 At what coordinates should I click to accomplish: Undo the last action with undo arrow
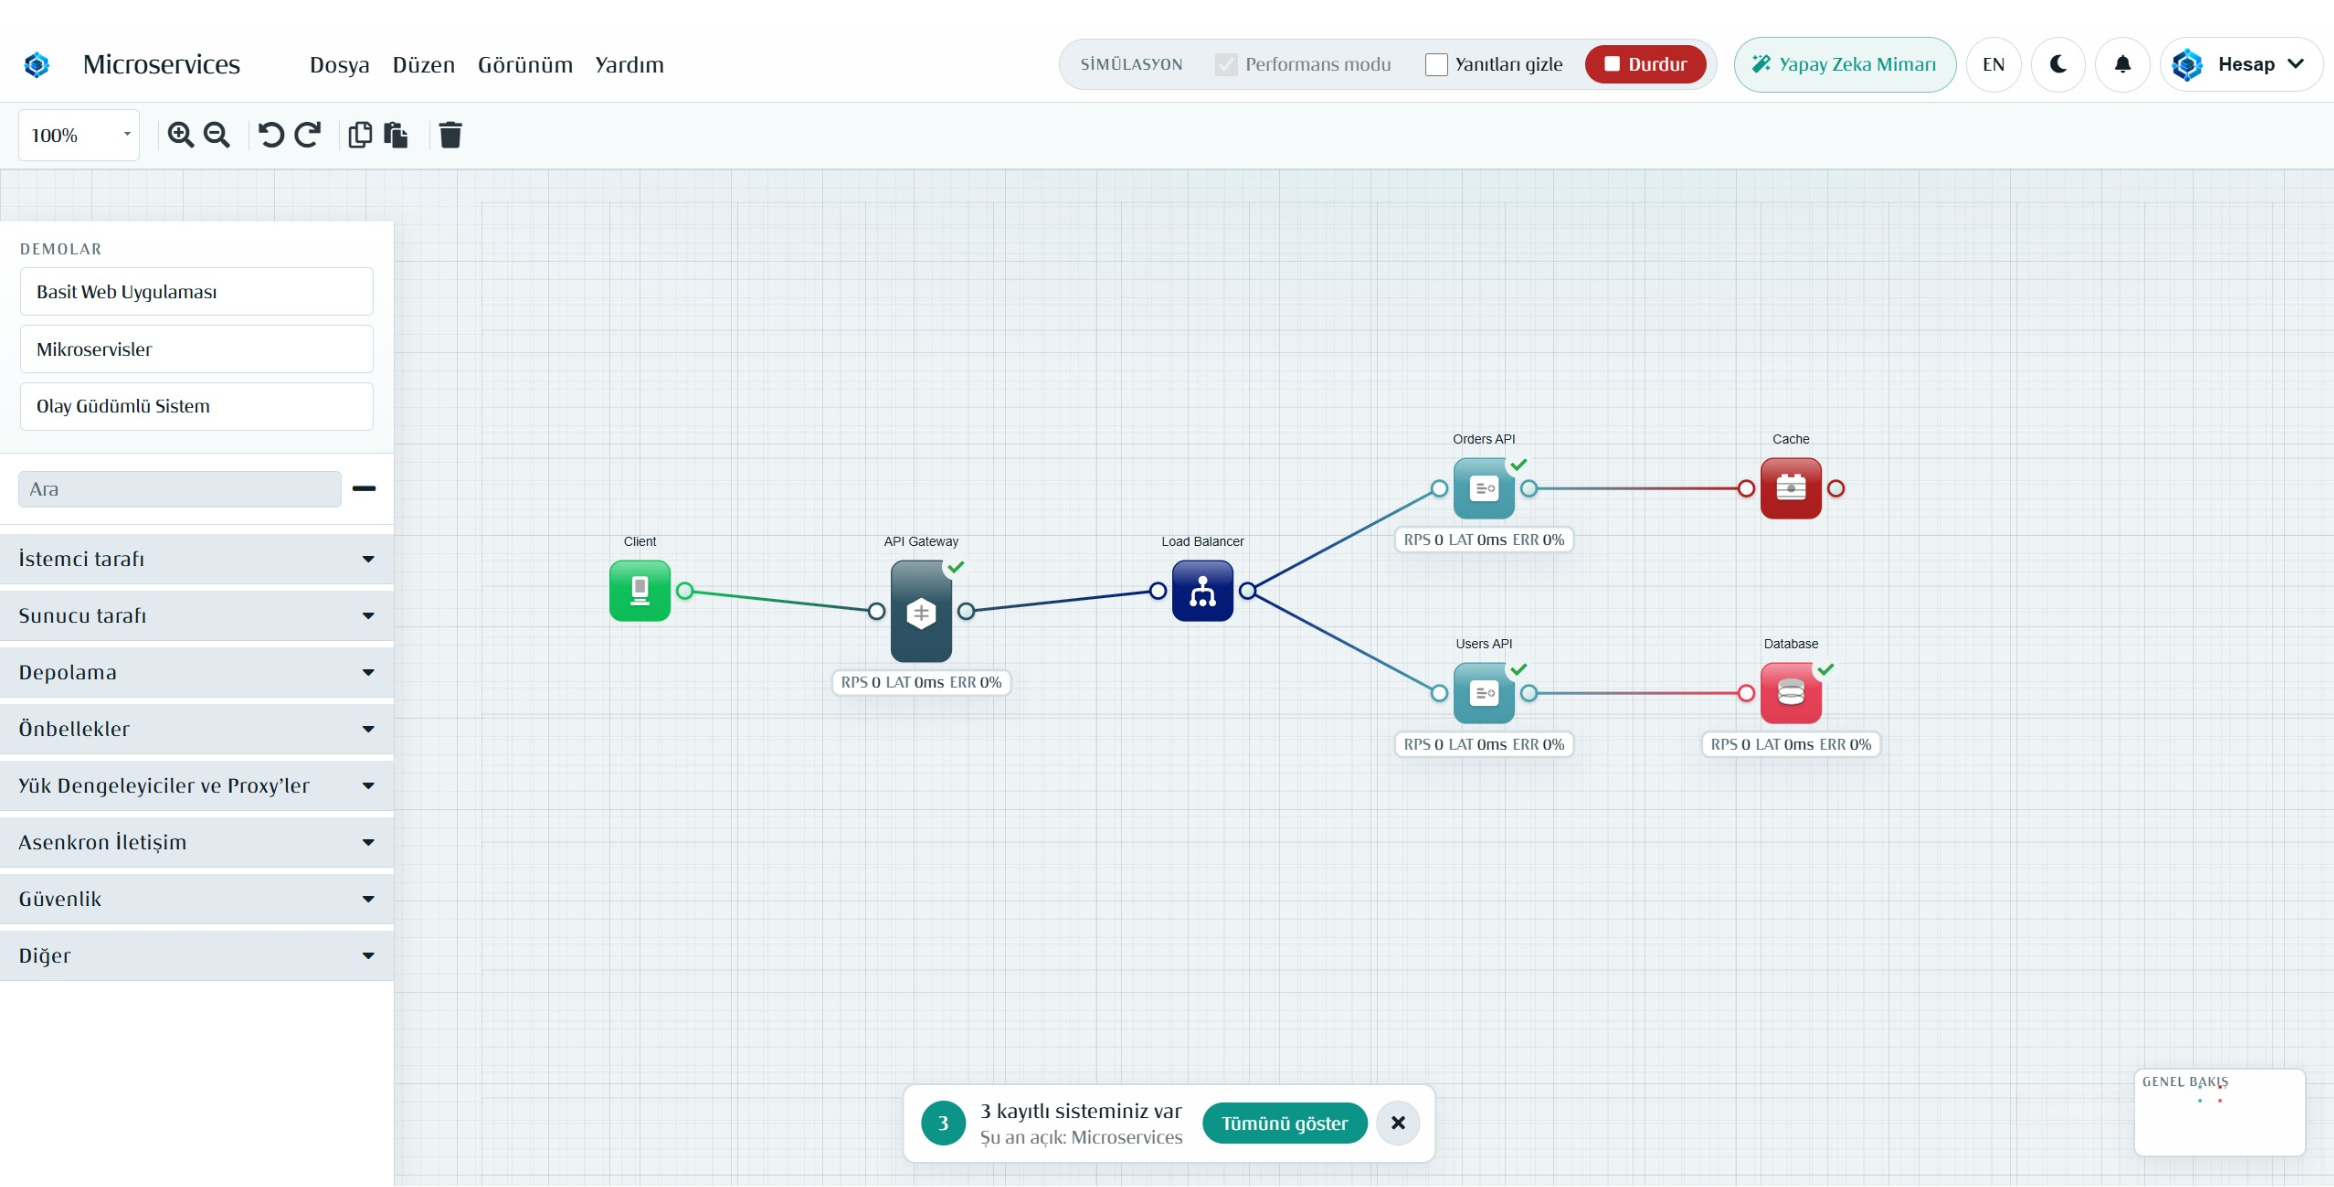click(x=271, y=135)
